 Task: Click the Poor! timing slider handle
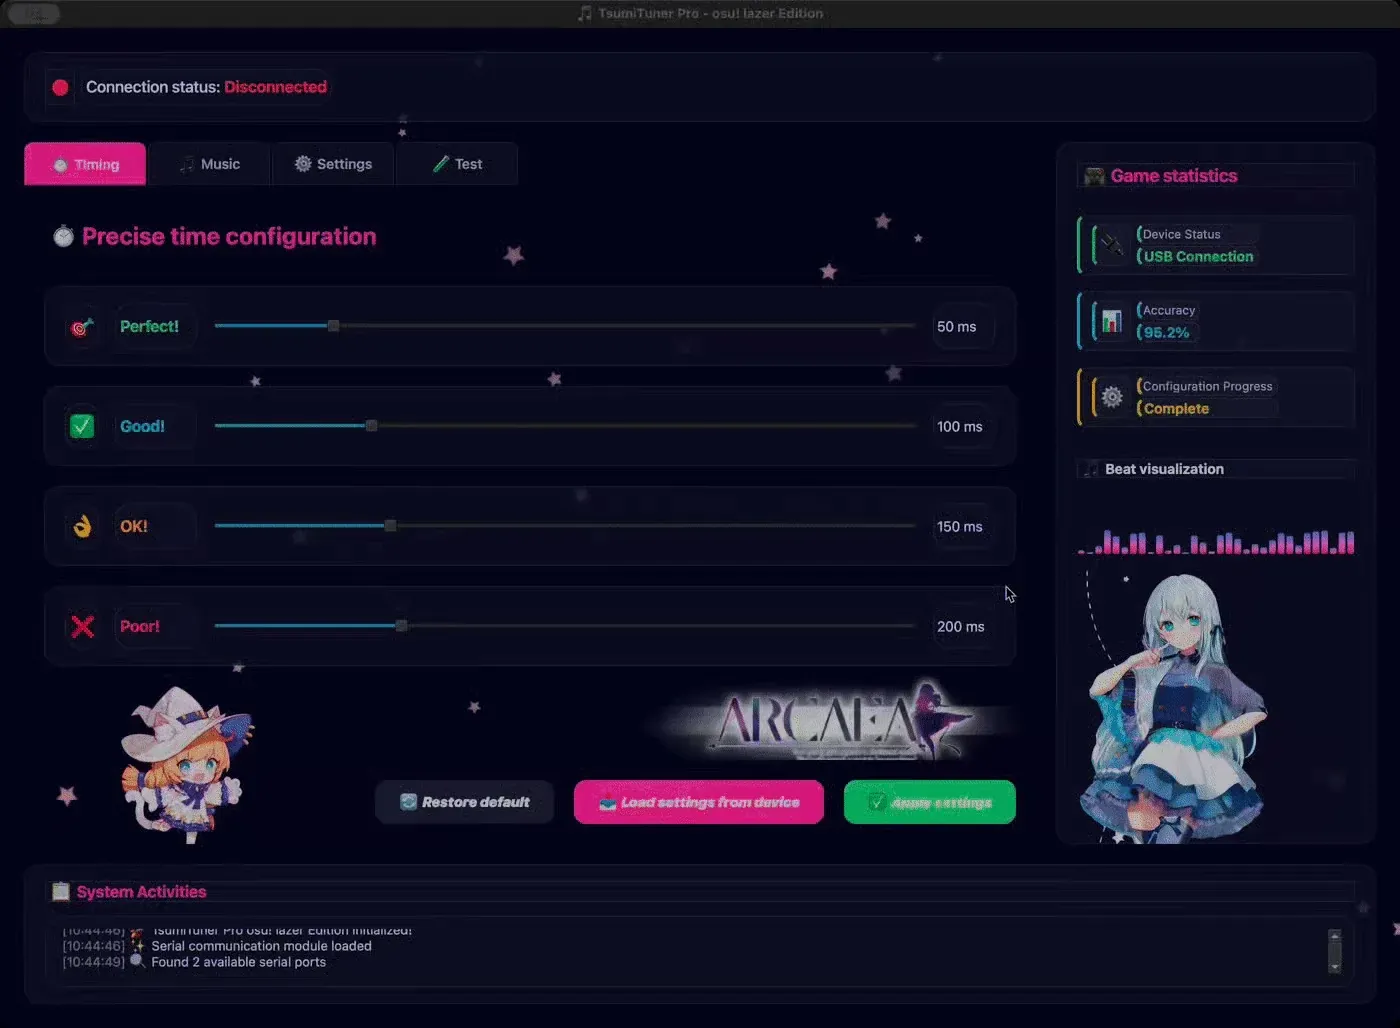pyautogui.click(x=402, y=626)
